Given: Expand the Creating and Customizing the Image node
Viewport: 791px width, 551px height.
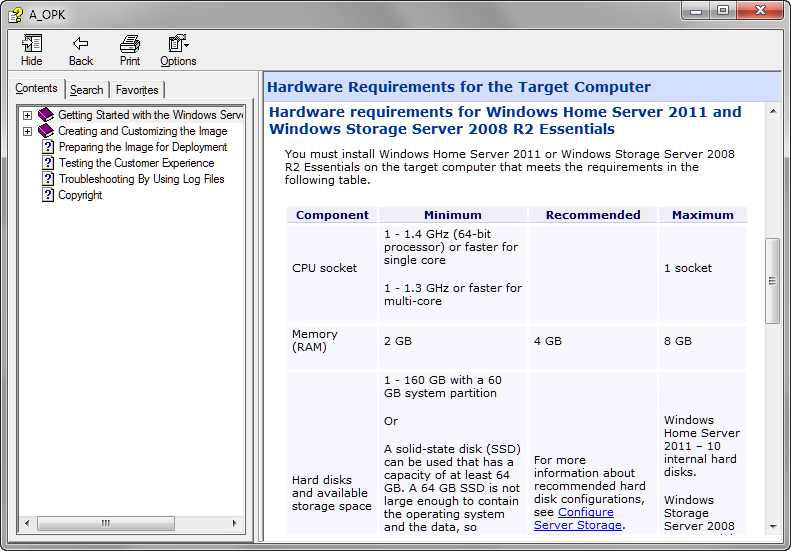Looking at the screenshot, I should coord(28,131).
